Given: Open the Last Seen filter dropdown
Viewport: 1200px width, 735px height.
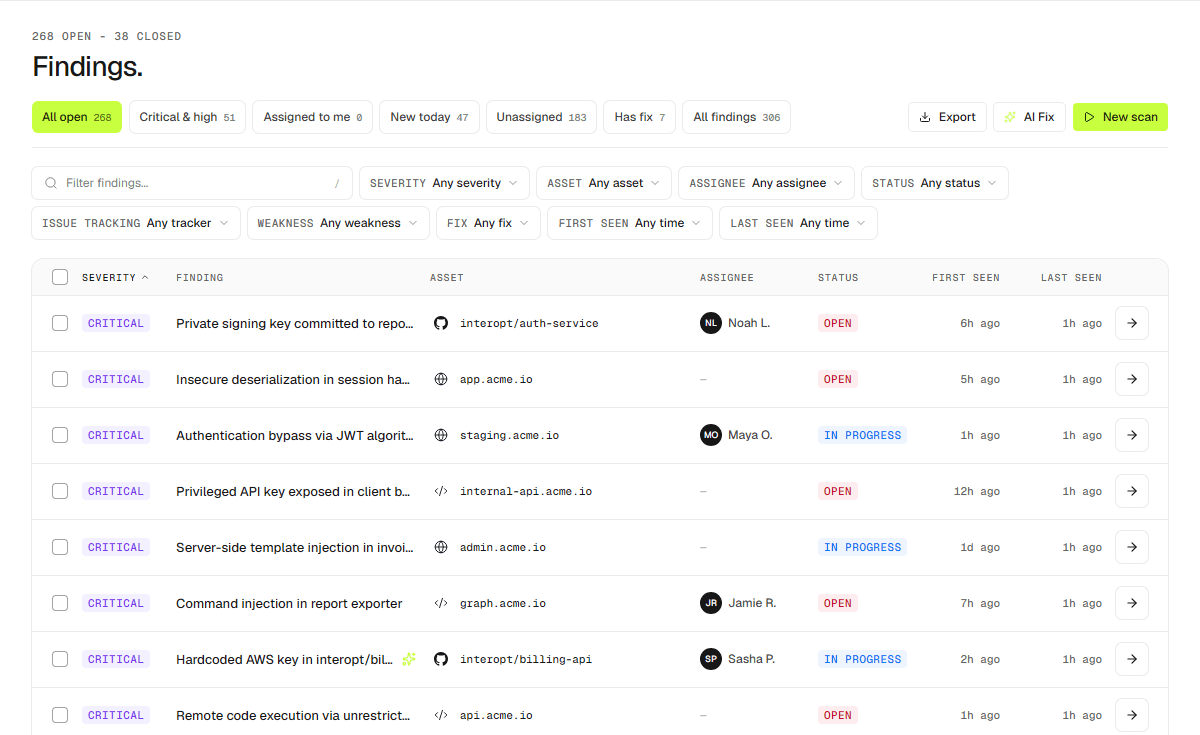Looking at the screenshot, I should [798, 223].
